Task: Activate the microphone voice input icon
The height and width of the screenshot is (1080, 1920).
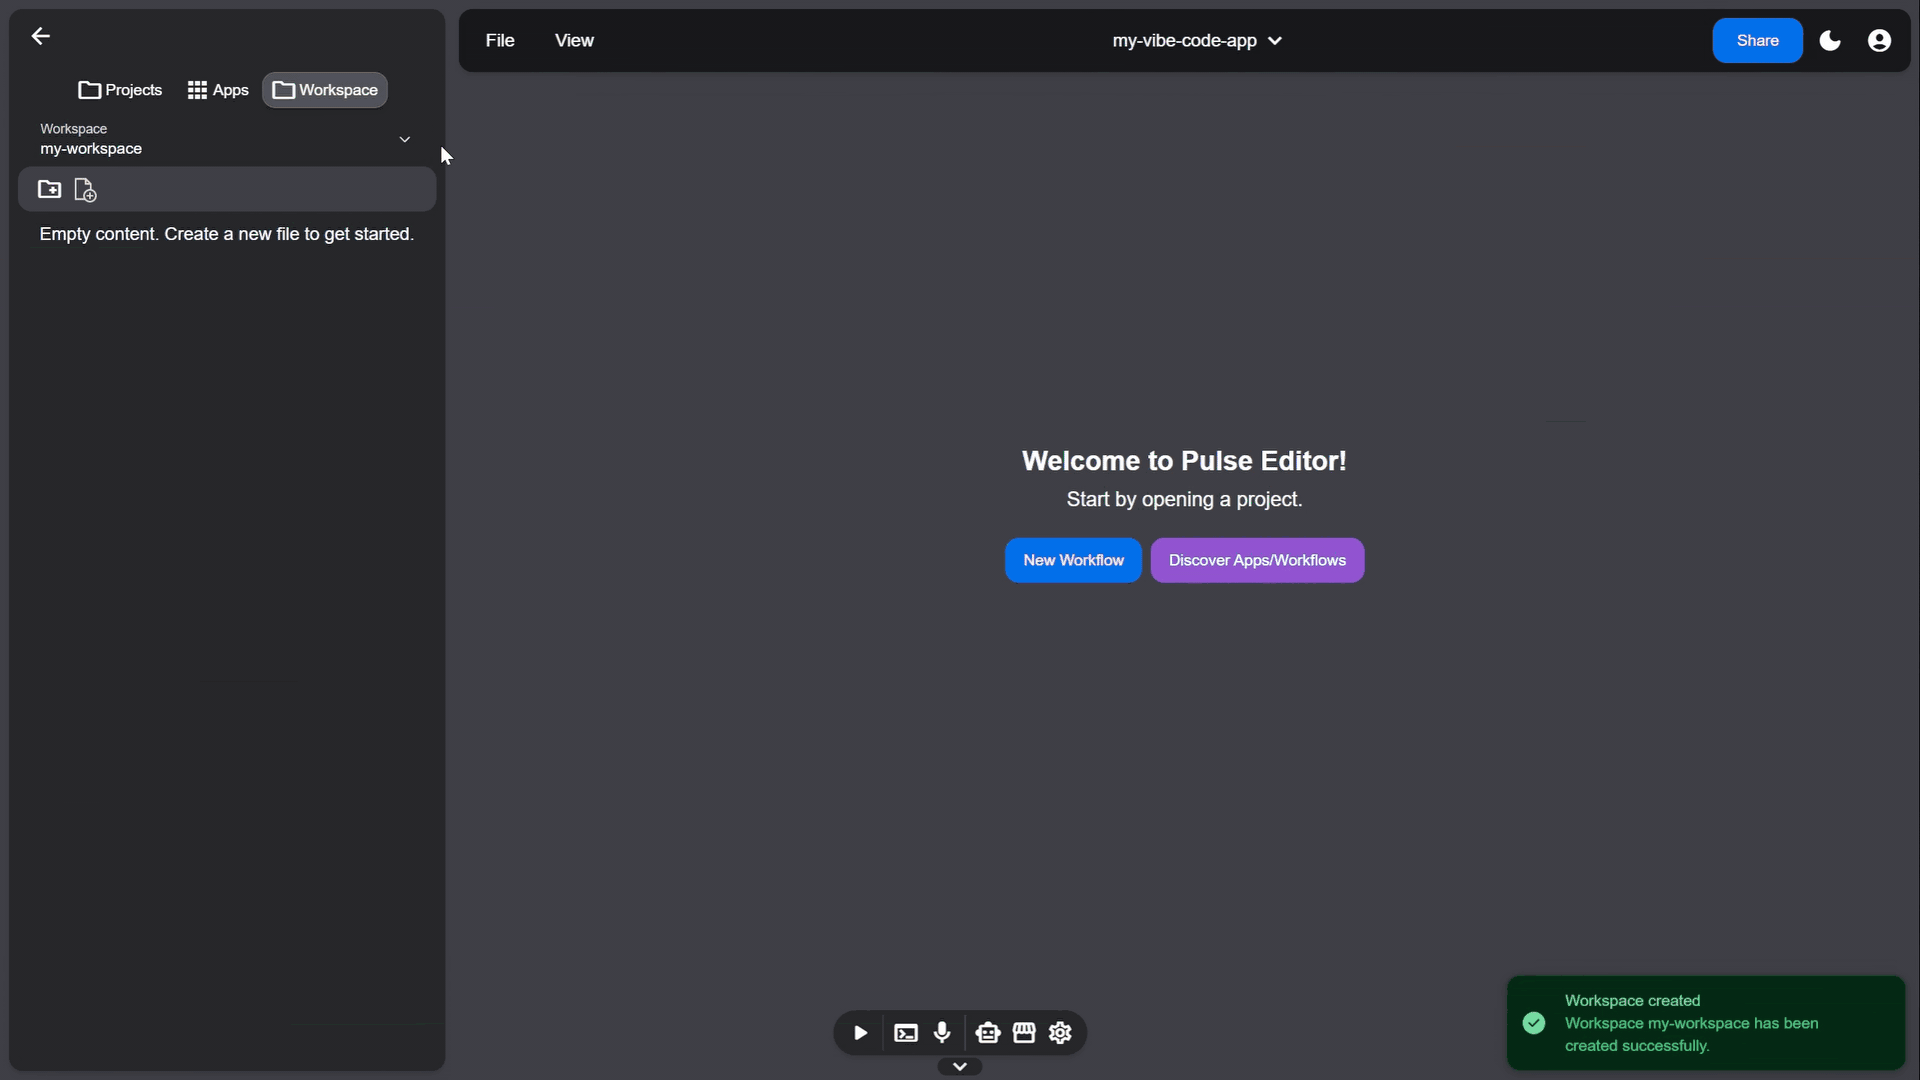Action: (942, 1033)
